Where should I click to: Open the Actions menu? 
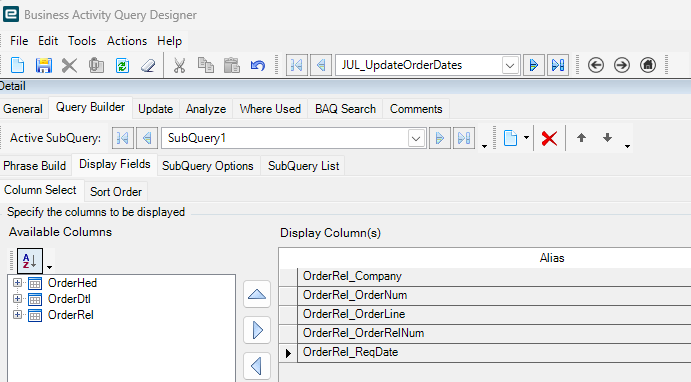coord(127,41)
